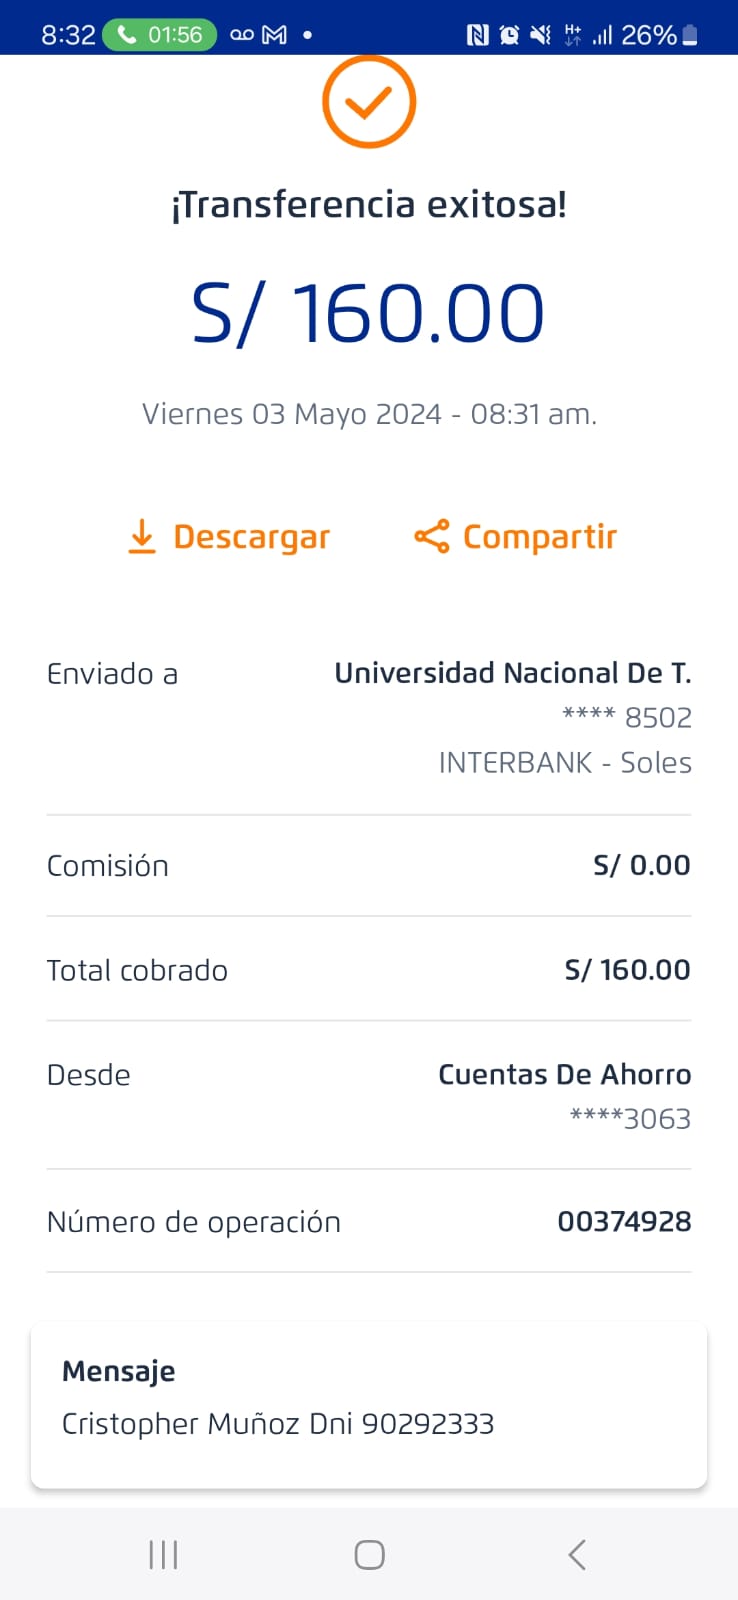Tap the orange success checkmark icon
This screenshot has height=1600, width=738.
tap(369, 102)
